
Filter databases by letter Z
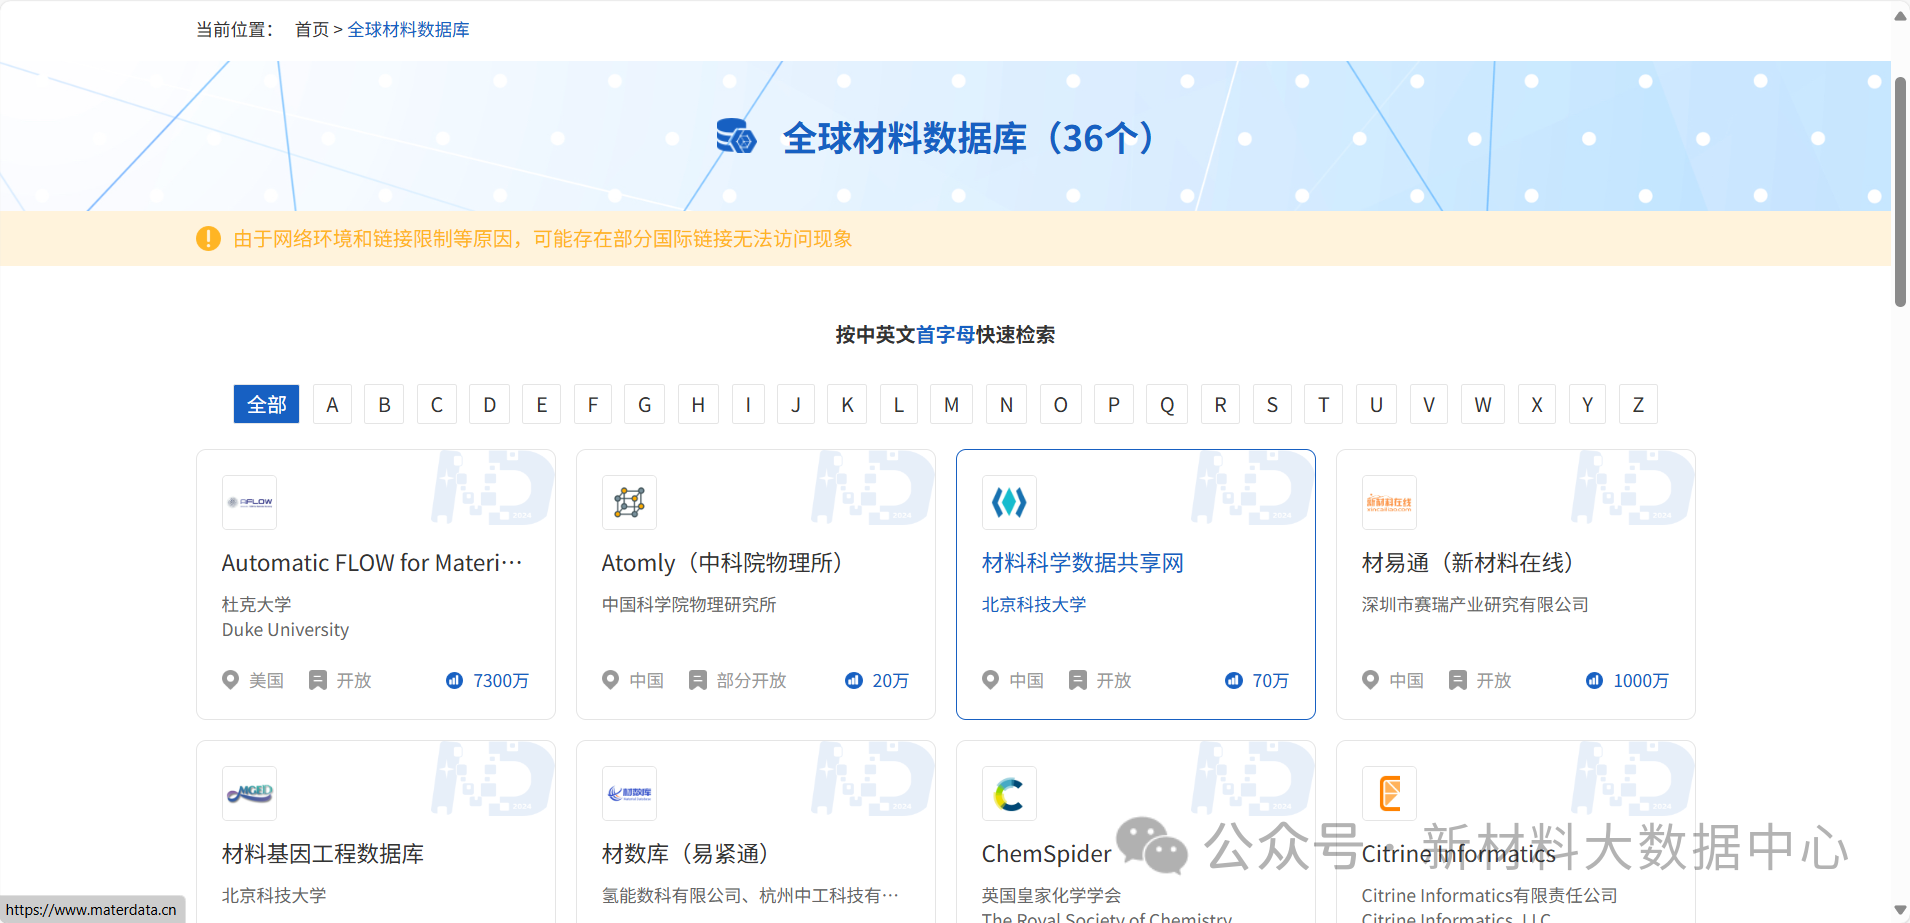pyautogui.click(x=1638, y=404)
